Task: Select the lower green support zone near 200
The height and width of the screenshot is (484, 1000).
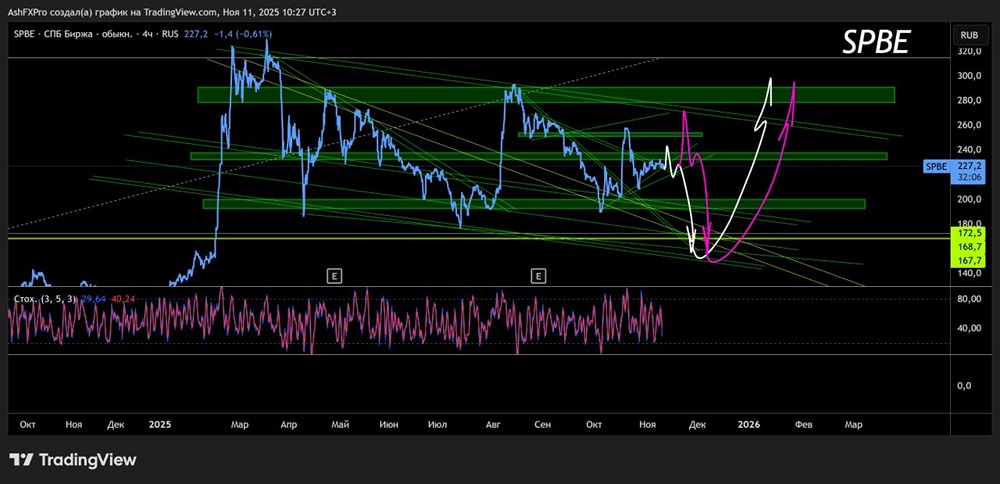Action: 533,204
